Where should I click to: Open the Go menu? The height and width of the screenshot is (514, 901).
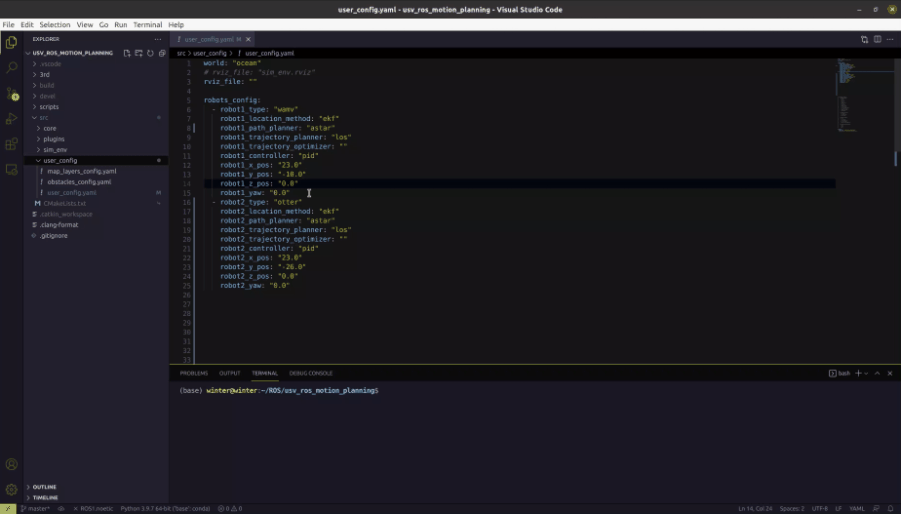103,25
